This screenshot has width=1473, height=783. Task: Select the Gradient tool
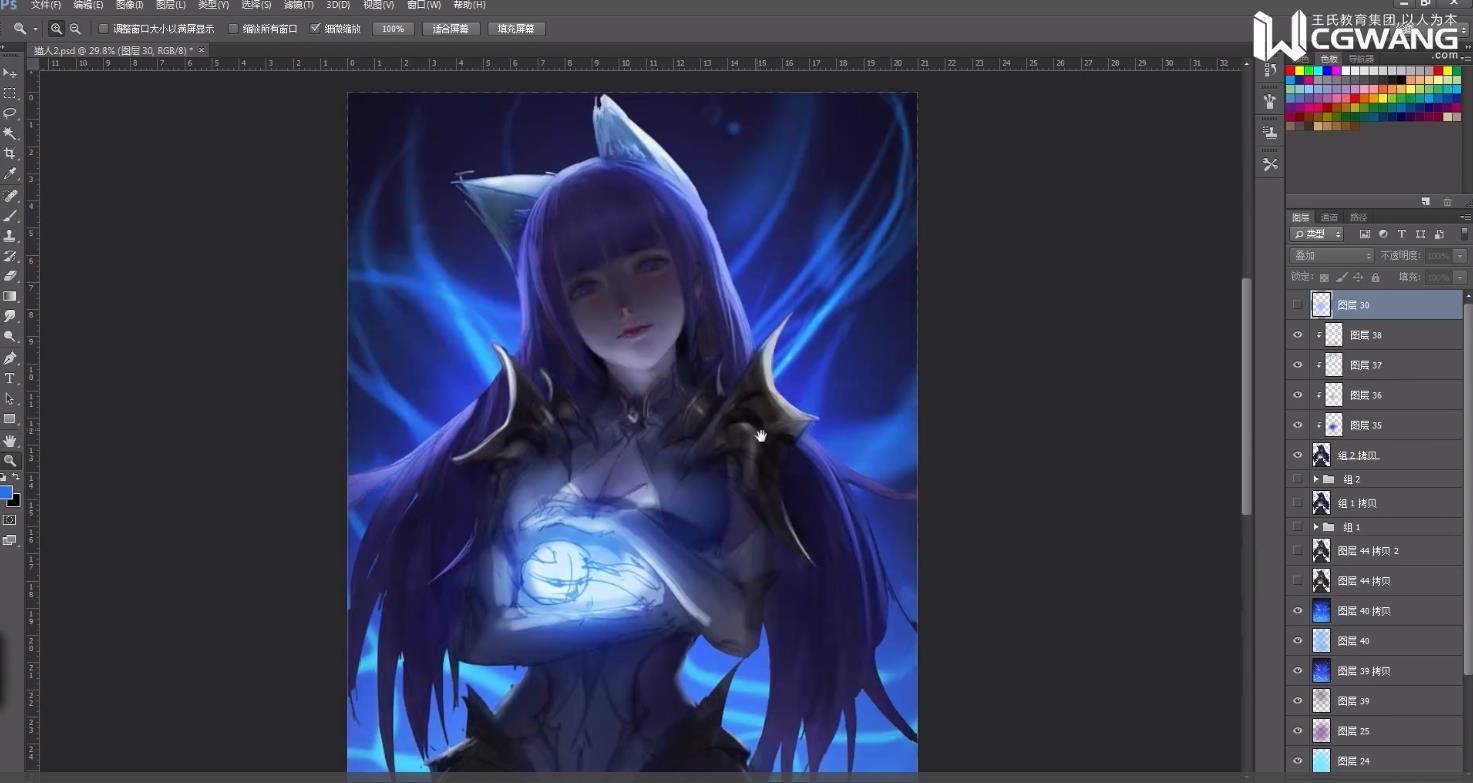[x=10, y=297]
